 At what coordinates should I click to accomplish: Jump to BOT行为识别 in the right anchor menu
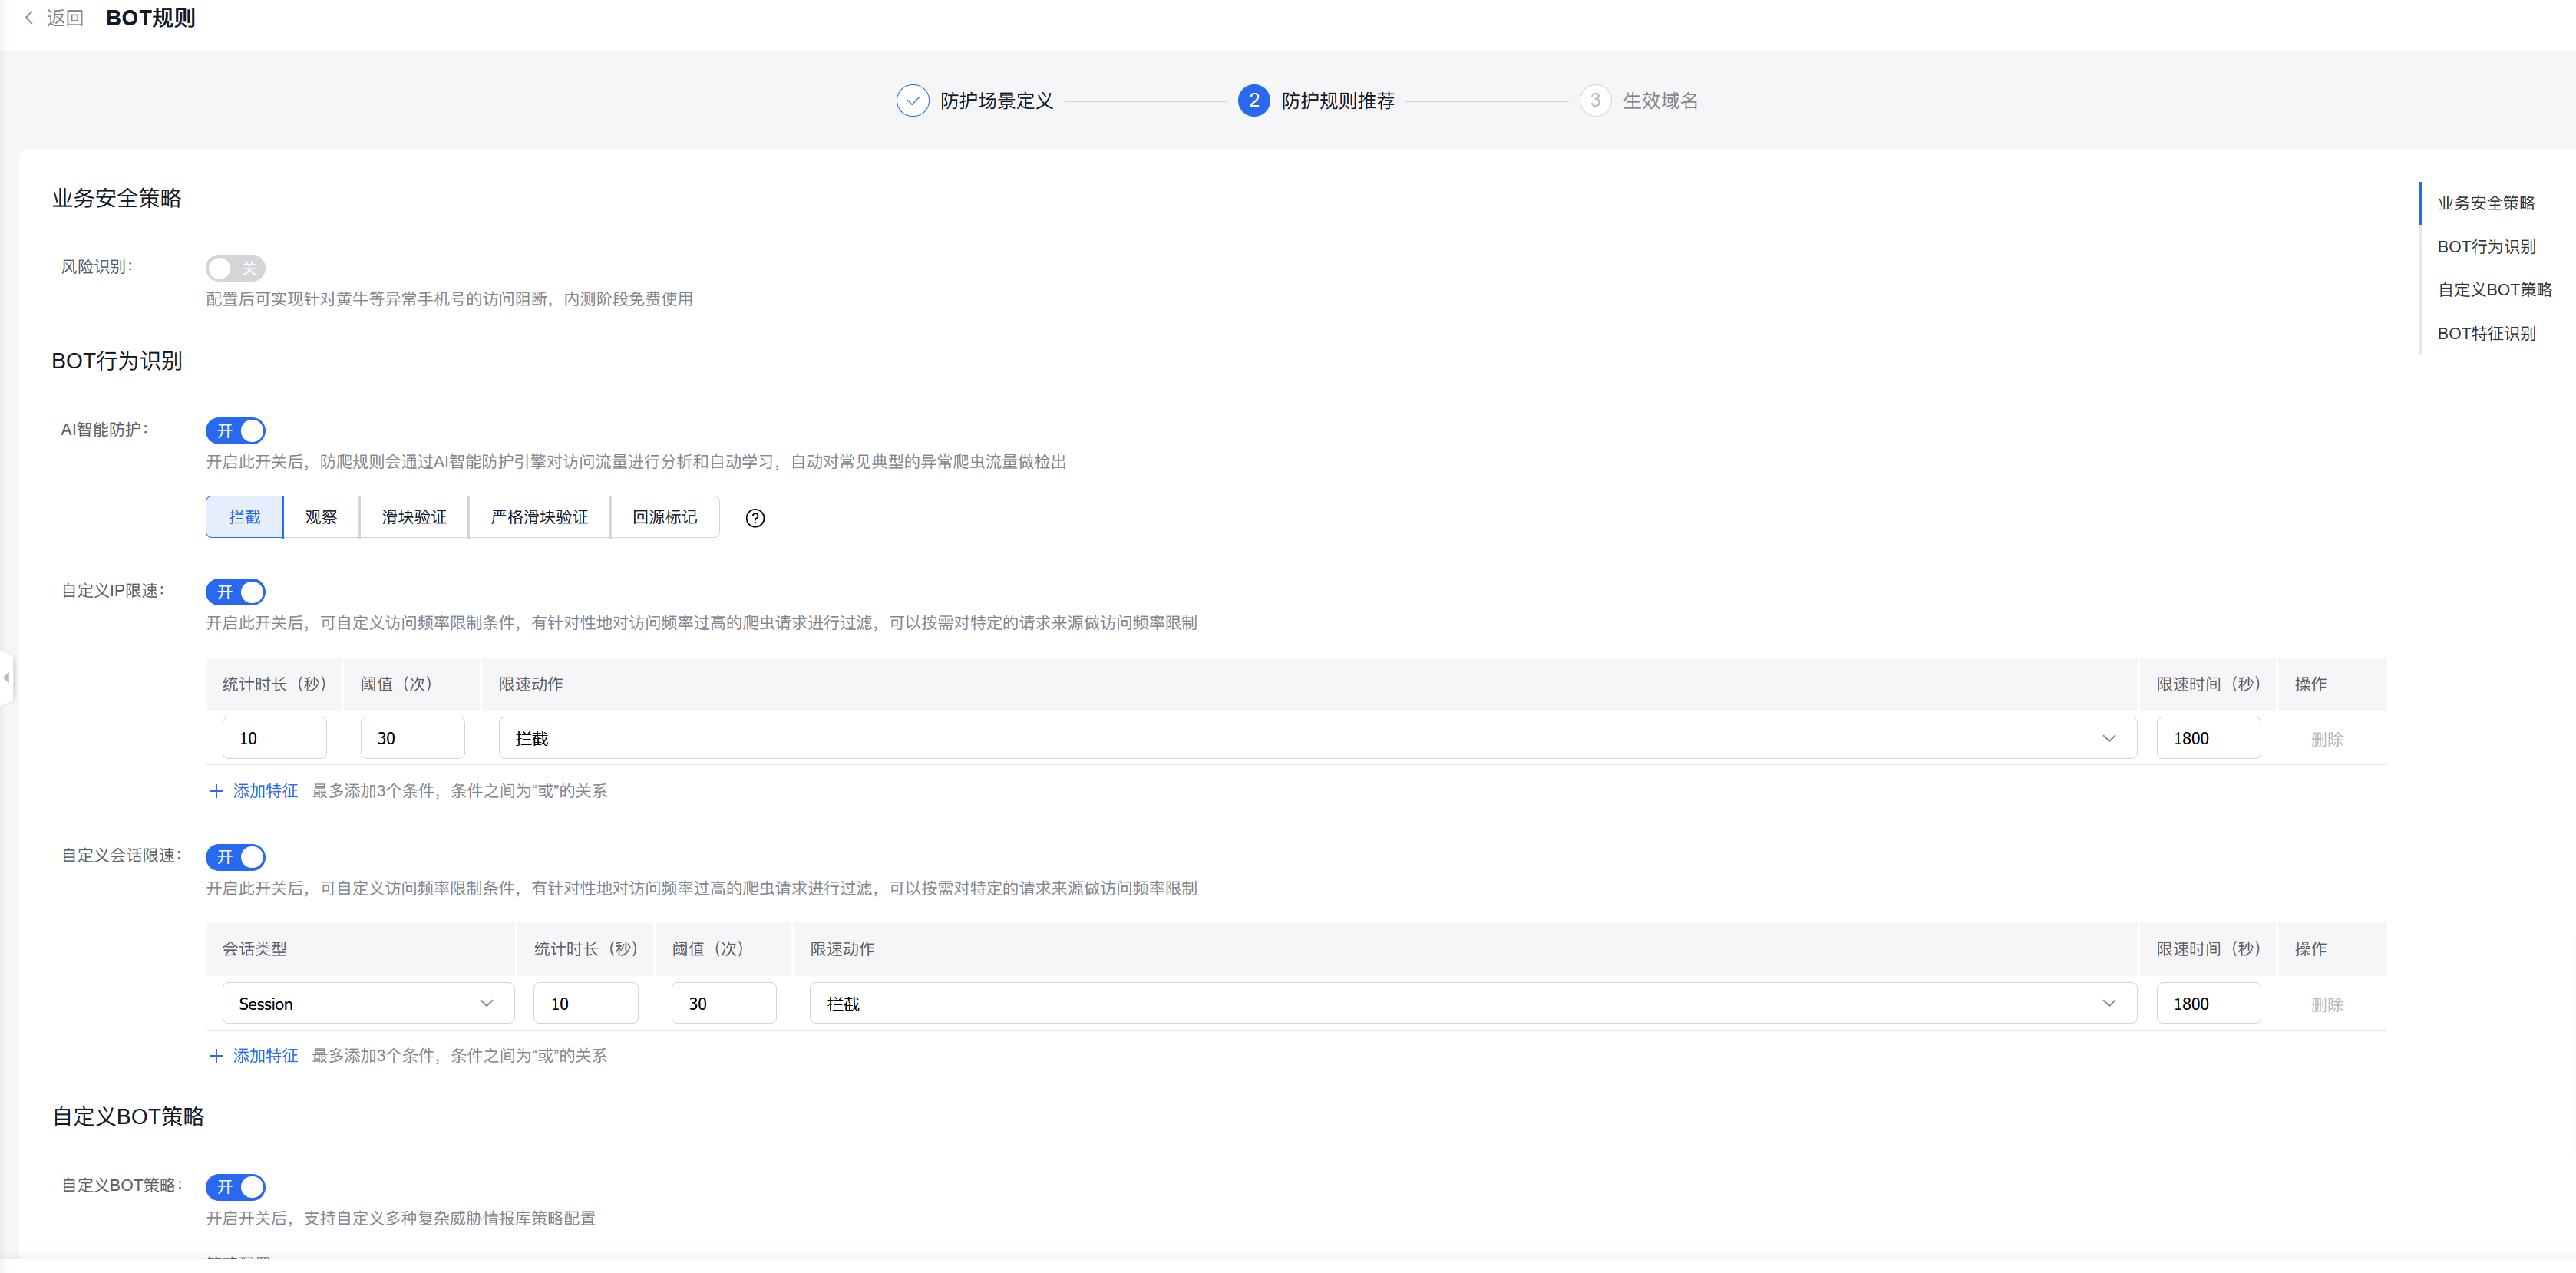point(2486,247)
